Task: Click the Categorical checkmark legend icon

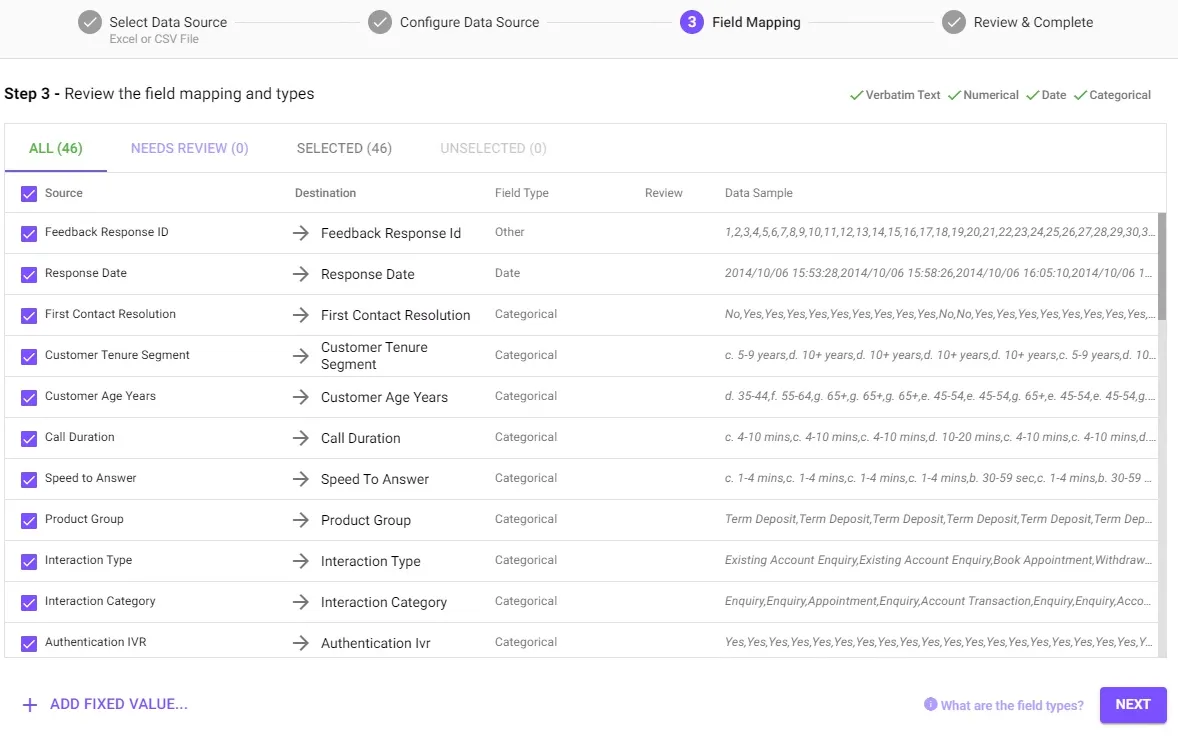Action: pos(1080,95)
